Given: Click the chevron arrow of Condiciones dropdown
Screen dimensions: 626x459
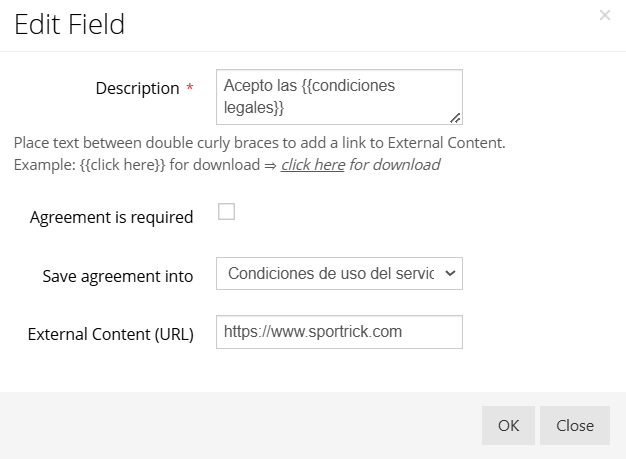Looking at the screenshot, I should (x=450, y=273).
